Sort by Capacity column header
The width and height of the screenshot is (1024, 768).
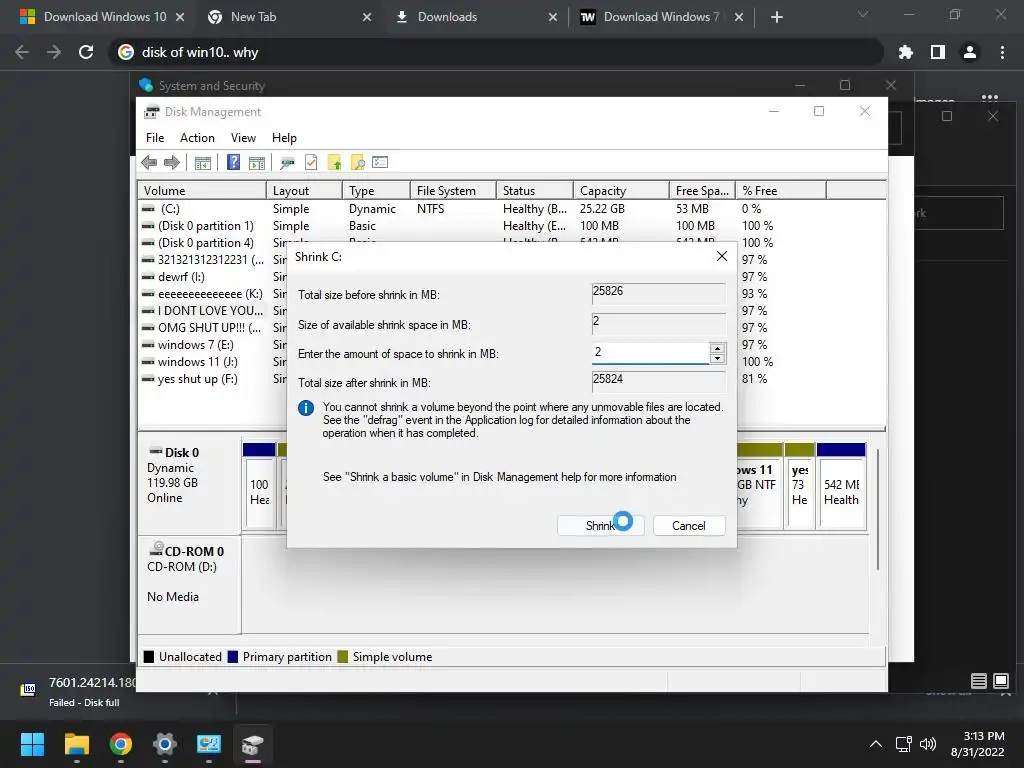[621, 191]
